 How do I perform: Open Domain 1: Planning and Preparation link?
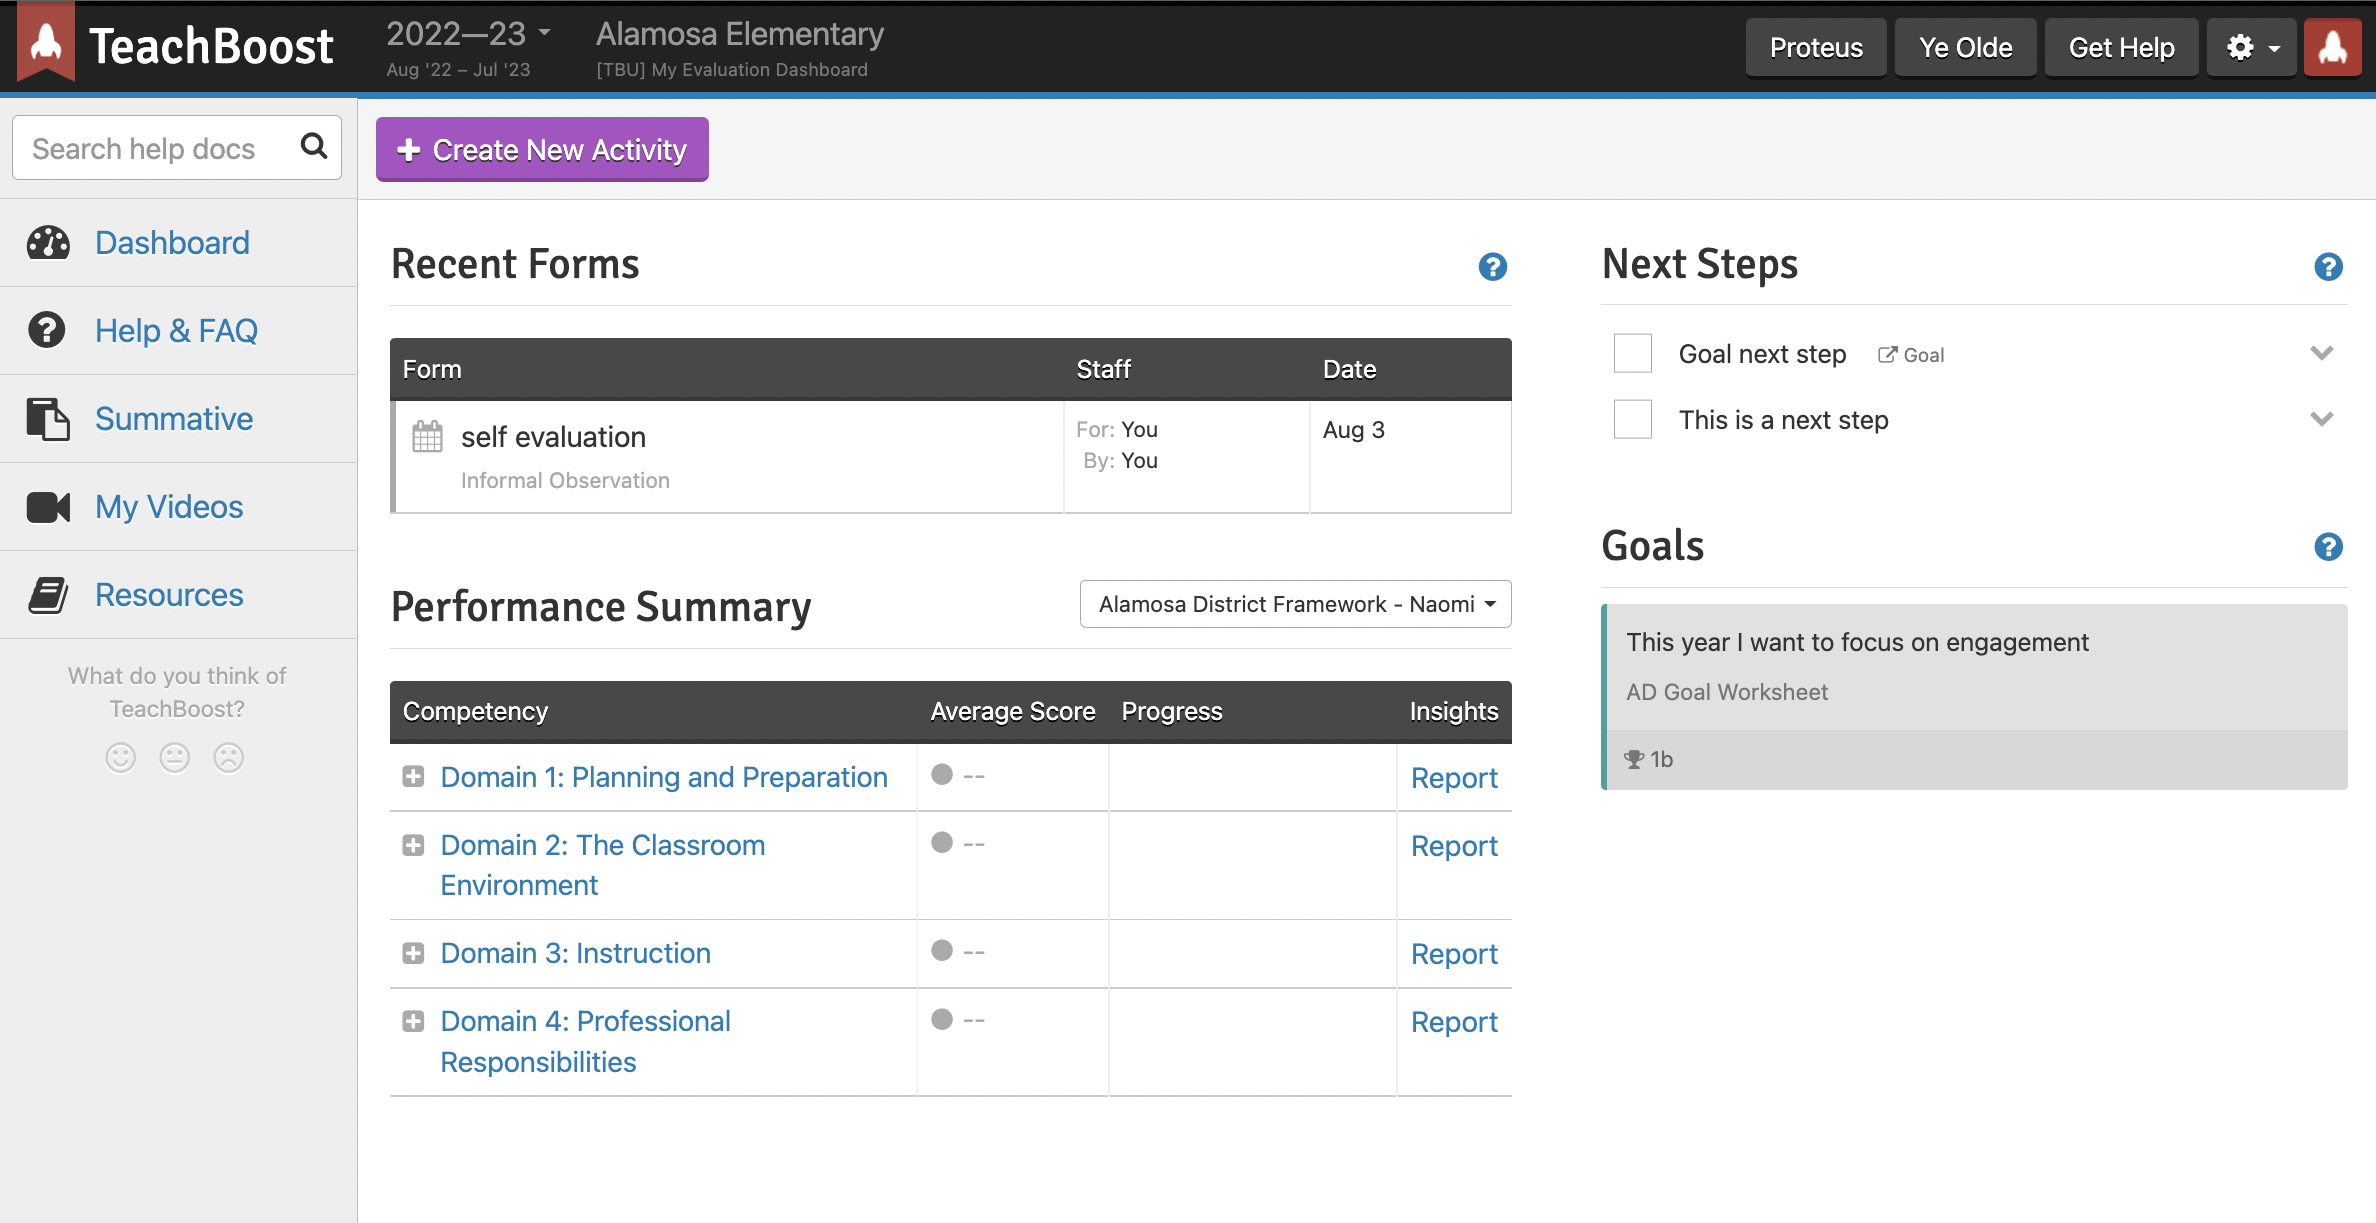click(664, 777)
